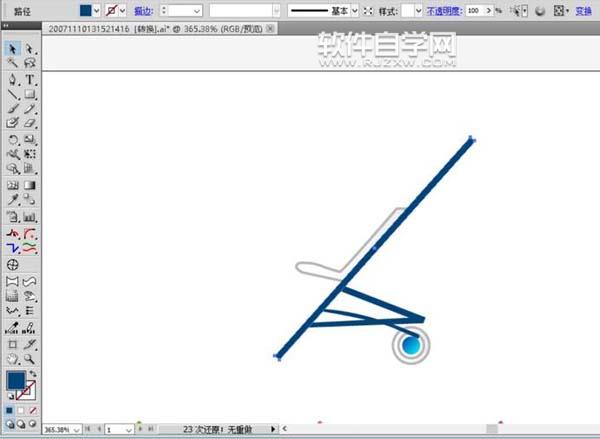Switch to the 20071110131521416 document tab
600x439 pixels.
pyautogui.click(x=155, y=29)
